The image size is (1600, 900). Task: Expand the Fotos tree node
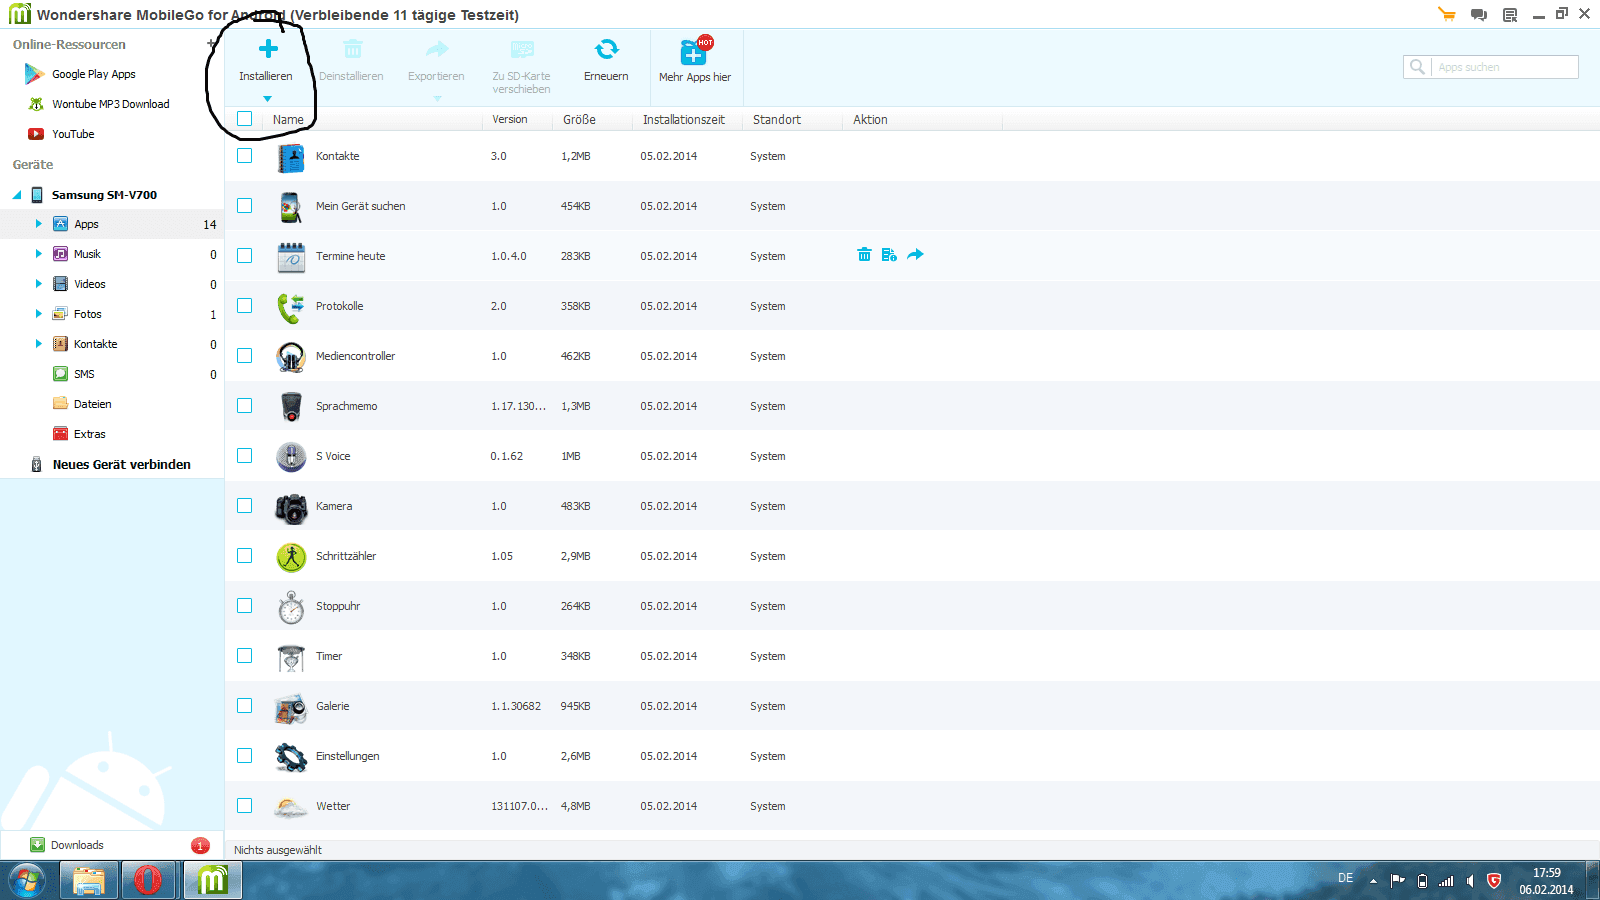coord(38,314)
